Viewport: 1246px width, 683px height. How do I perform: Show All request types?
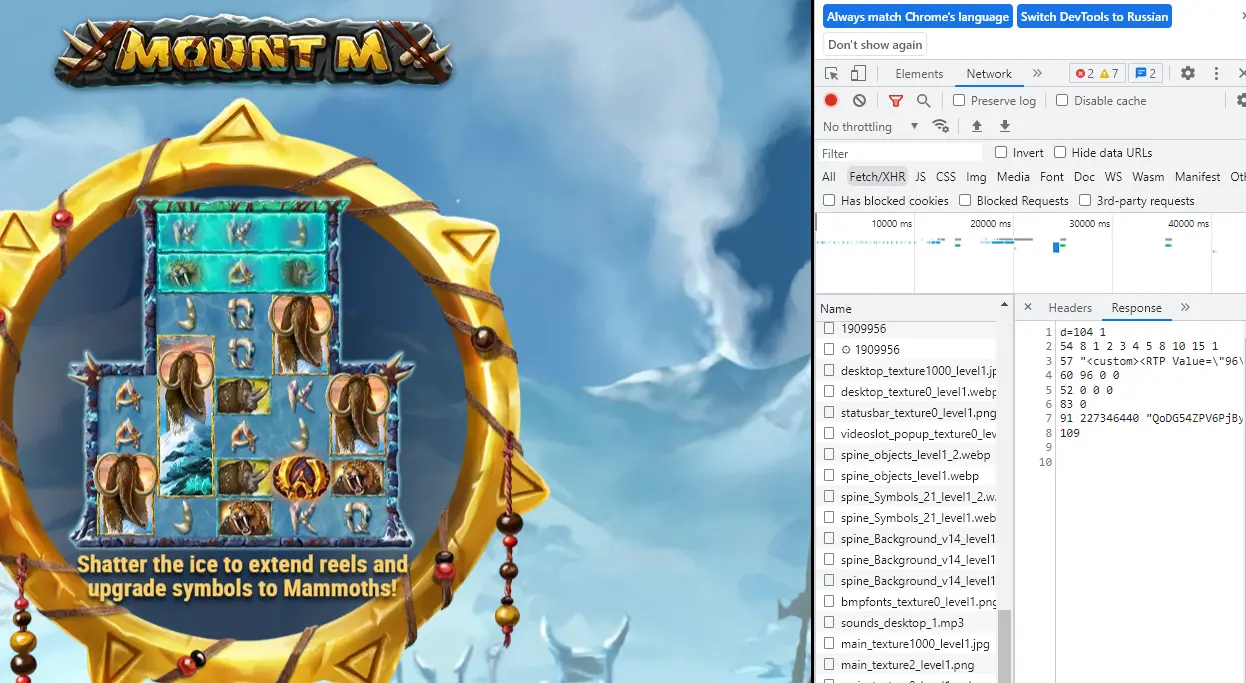829,176
